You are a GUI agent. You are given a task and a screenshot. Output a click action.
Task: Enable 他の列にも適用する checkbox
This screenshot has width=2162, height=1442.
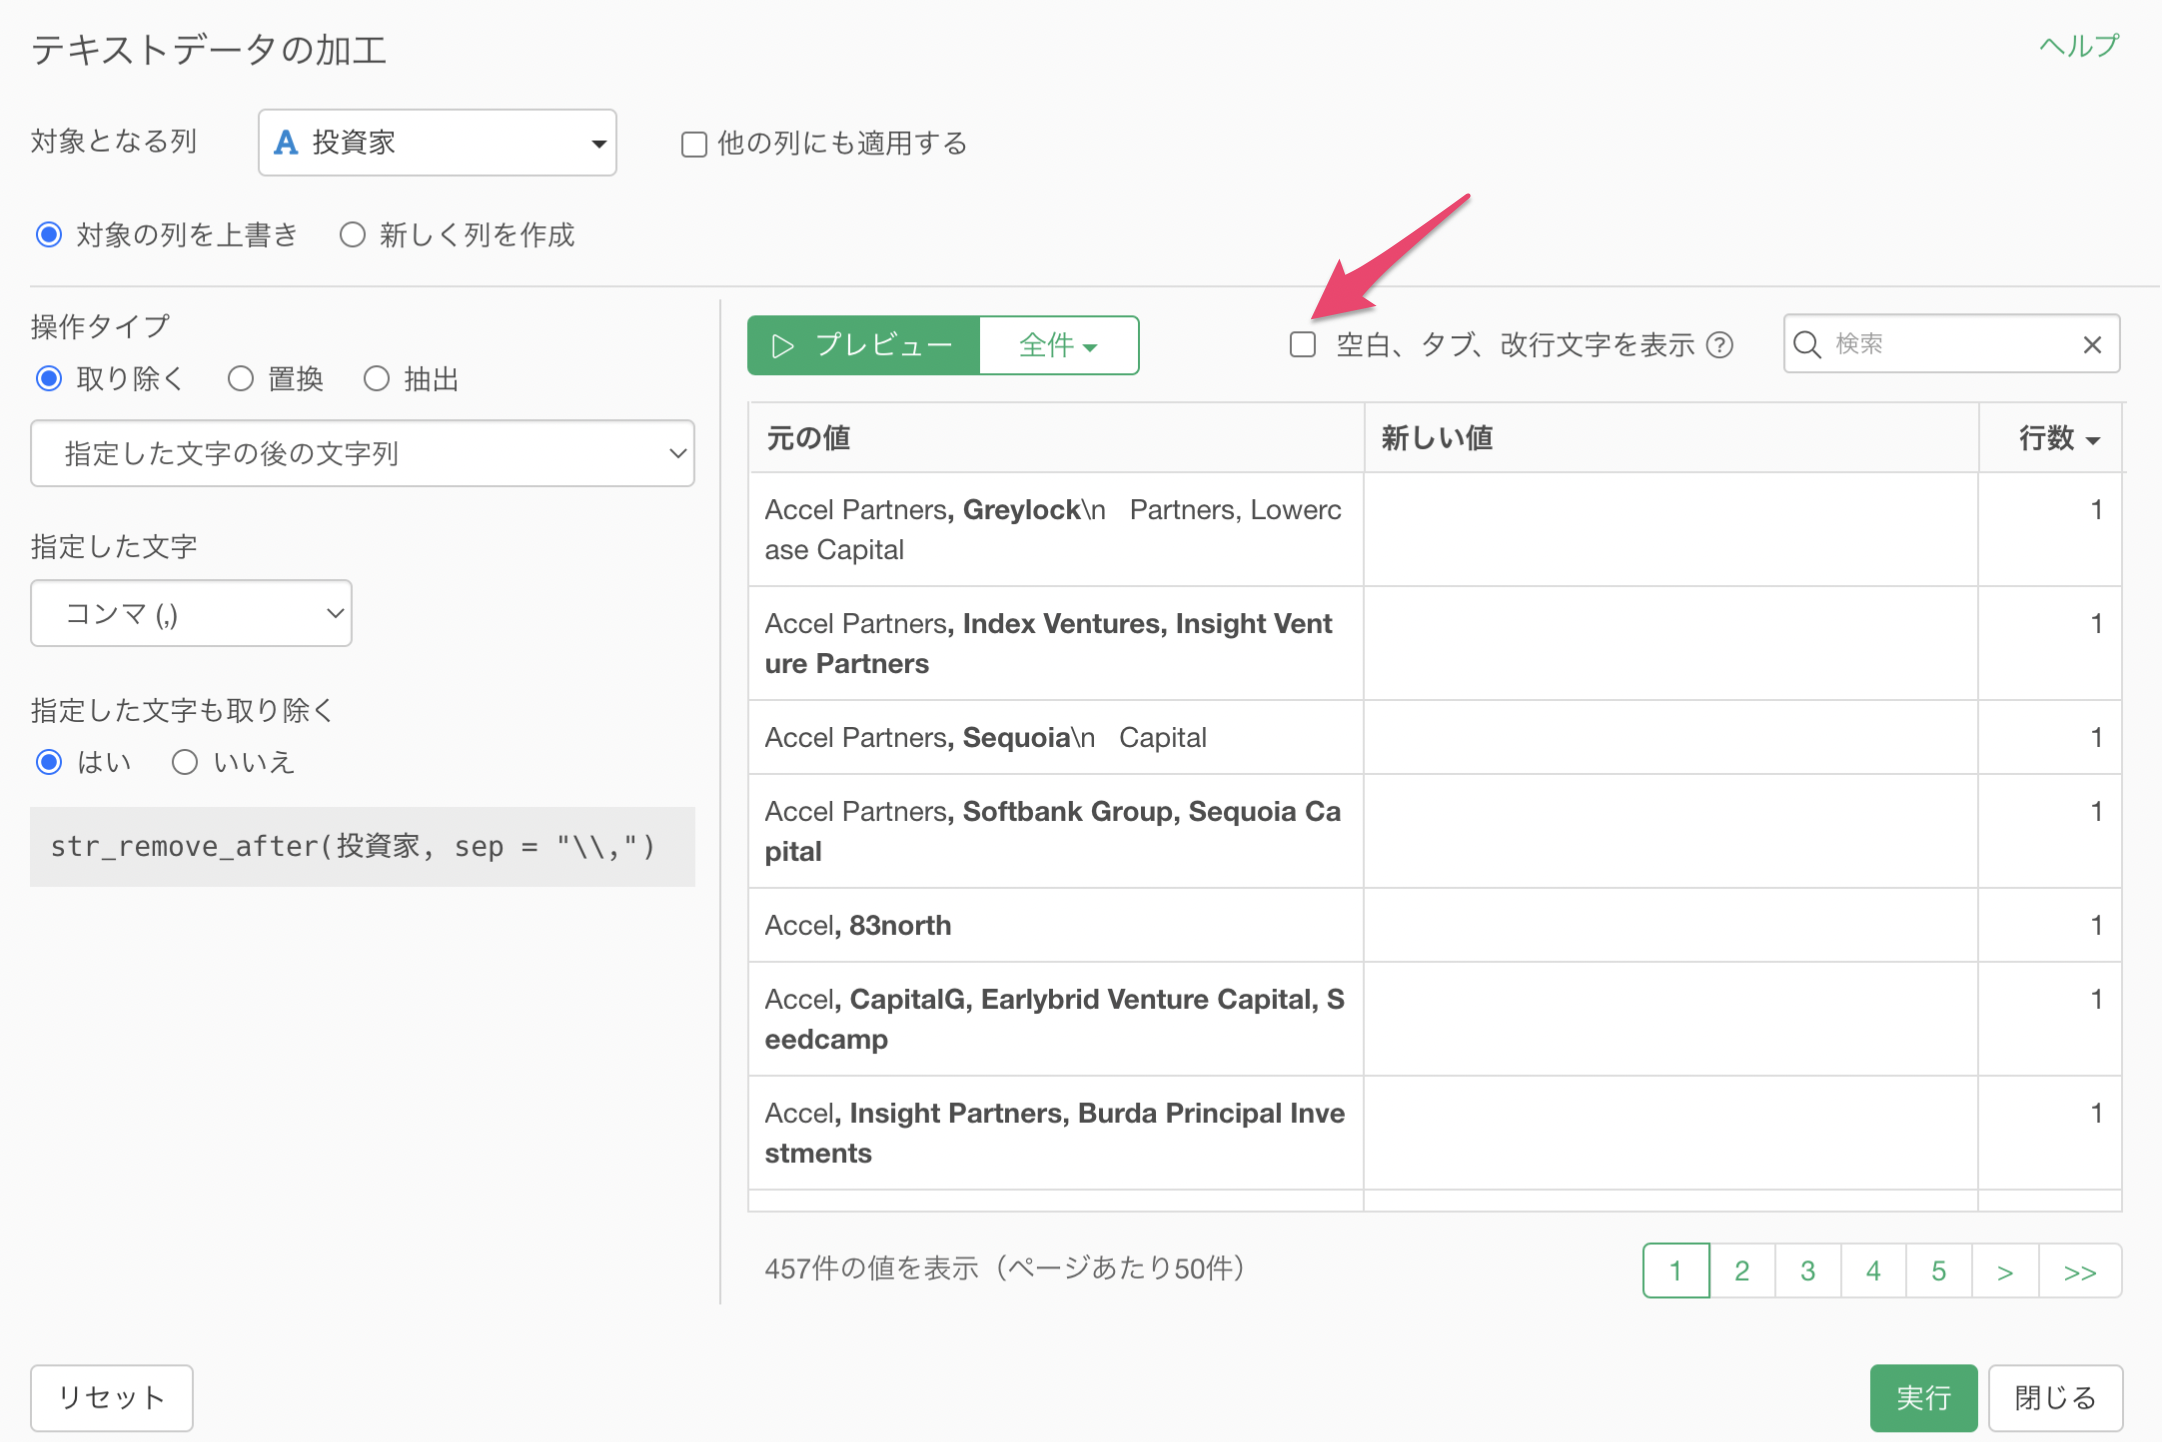click(694, 145)
